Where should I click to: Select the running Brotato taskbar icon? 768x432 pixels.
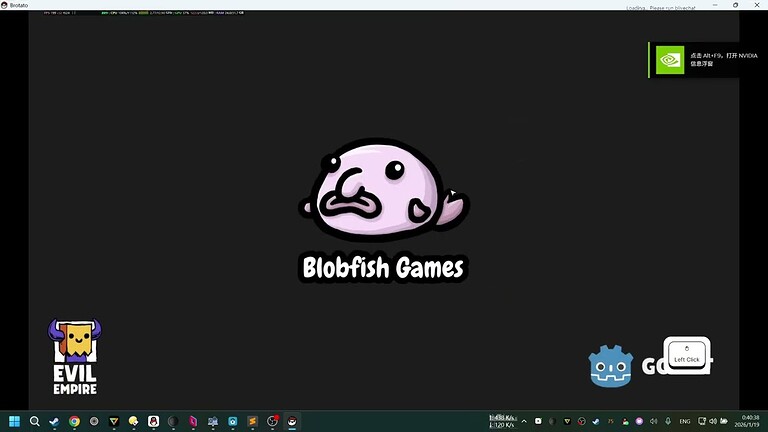(x=291, y=421)
